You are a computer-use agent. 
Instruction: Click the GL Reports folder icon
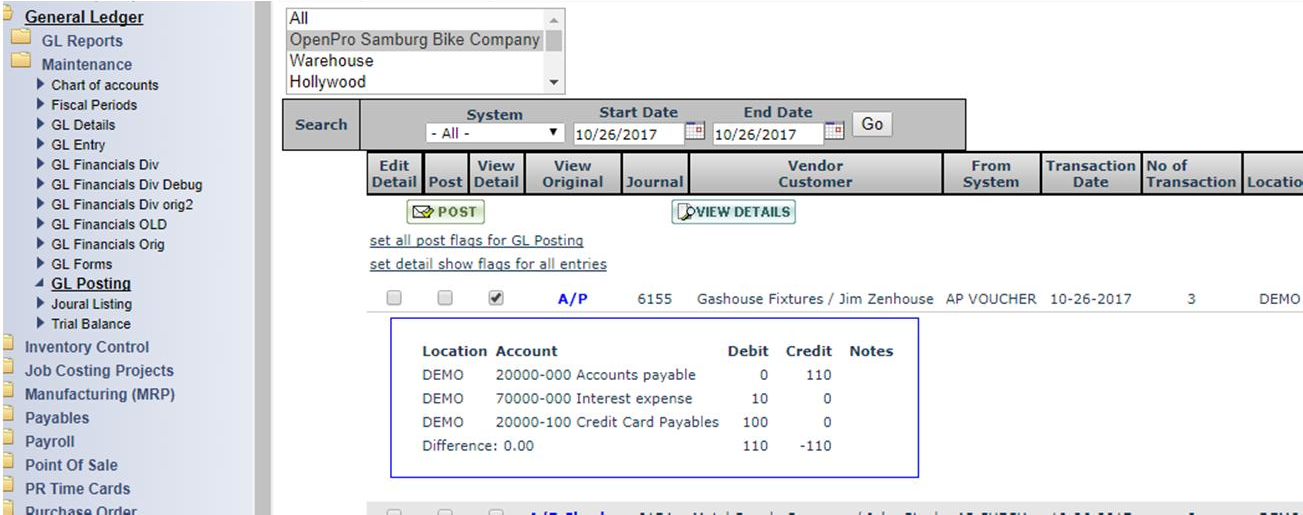pyautogui.click(x=20, y=40)
